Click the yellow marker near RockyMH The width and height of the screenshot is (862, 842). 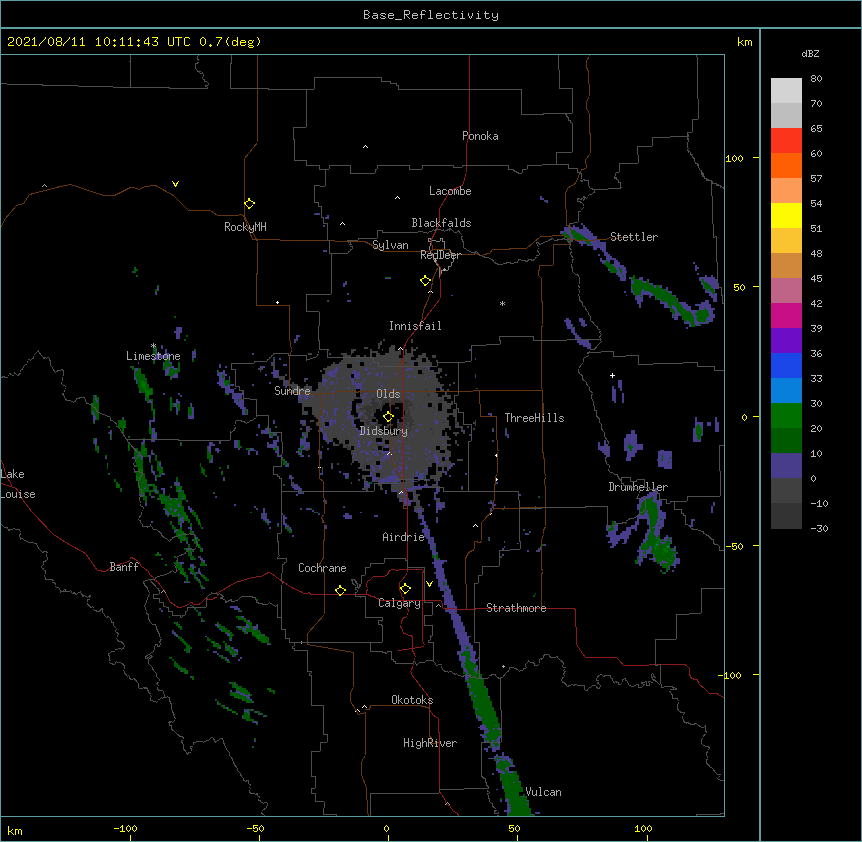click(x=249, y=204)
